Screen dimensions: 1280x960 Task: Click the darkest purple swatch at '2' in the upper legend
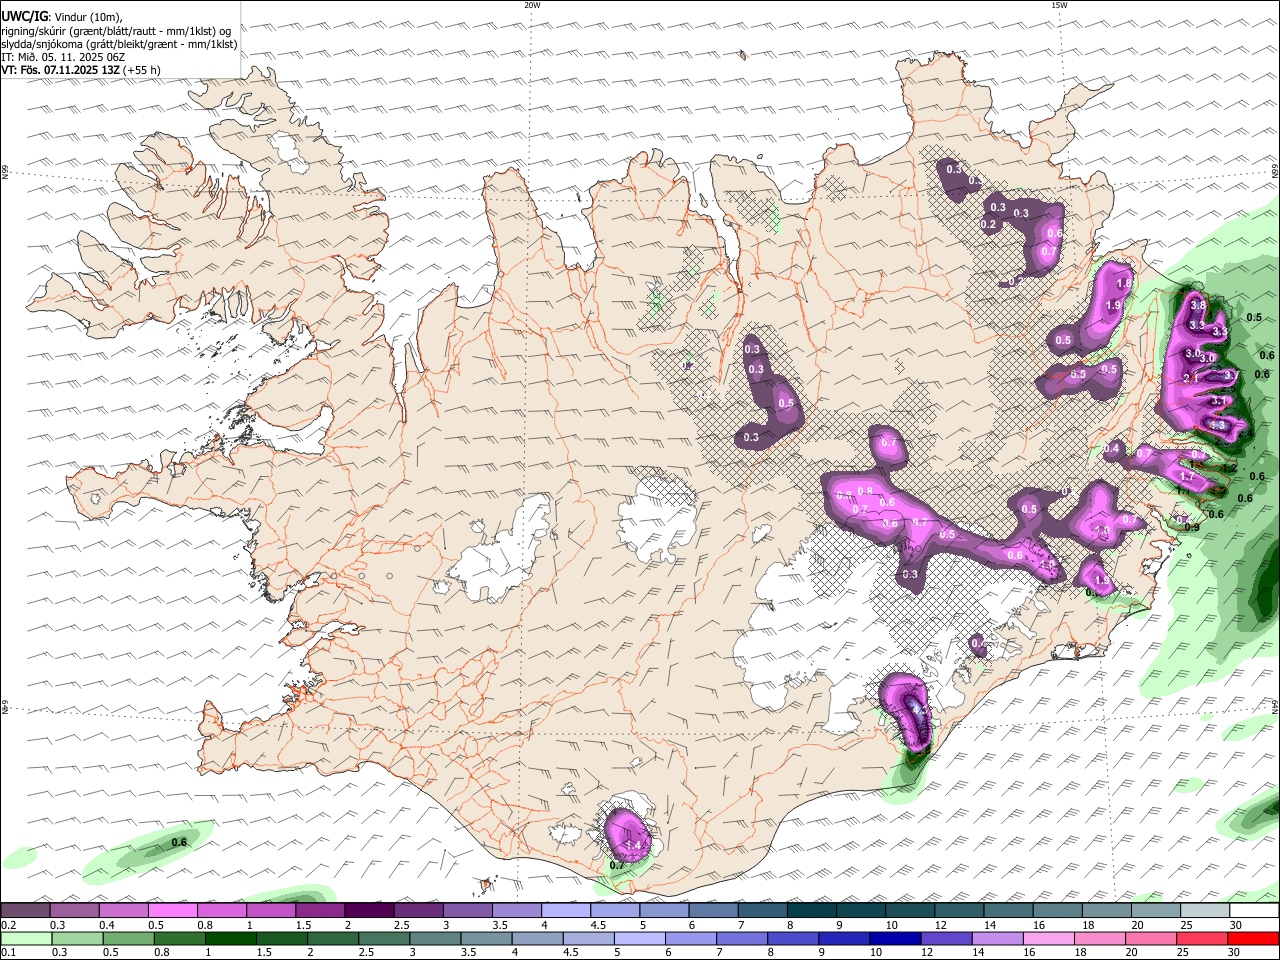370,911
